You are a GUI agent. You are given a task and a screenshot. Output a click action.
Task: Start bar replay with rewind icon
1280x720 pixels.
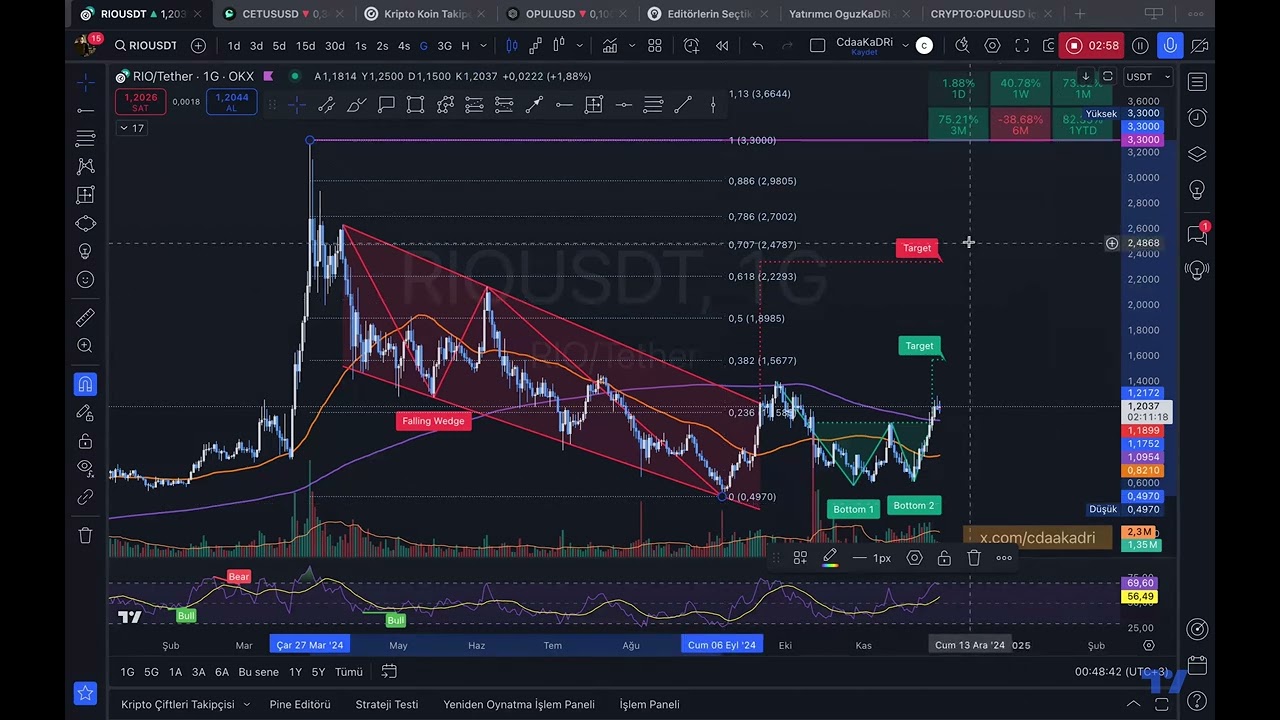722,46
